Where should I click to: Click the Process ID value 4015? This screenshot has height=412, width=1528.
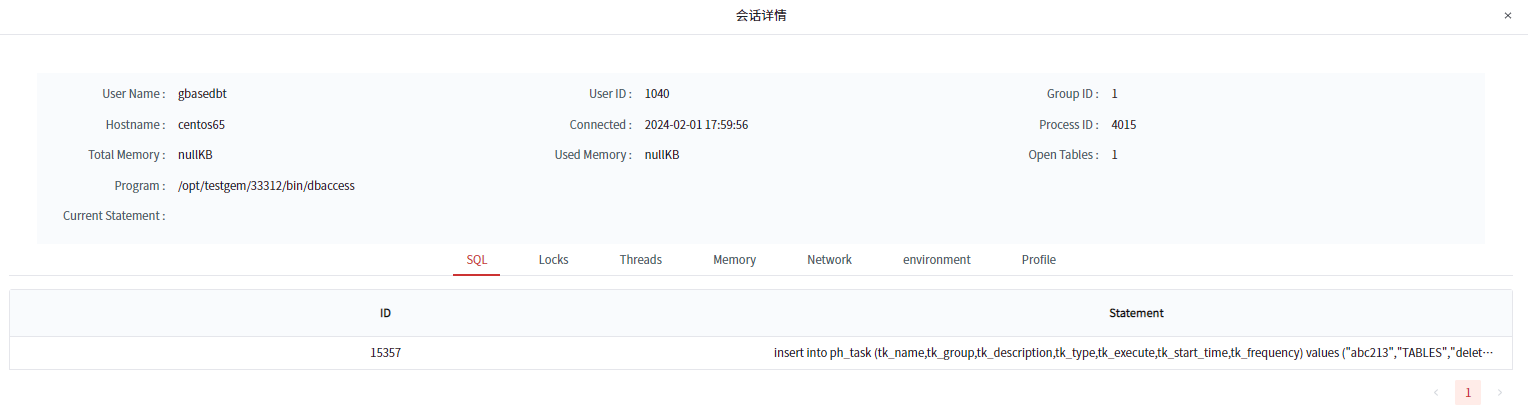(x=1123, y=125)
